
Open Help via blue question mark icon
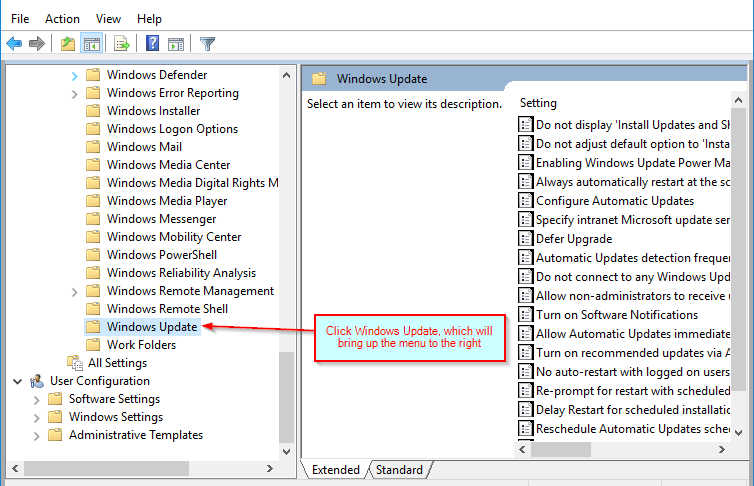tap(152, 44)
